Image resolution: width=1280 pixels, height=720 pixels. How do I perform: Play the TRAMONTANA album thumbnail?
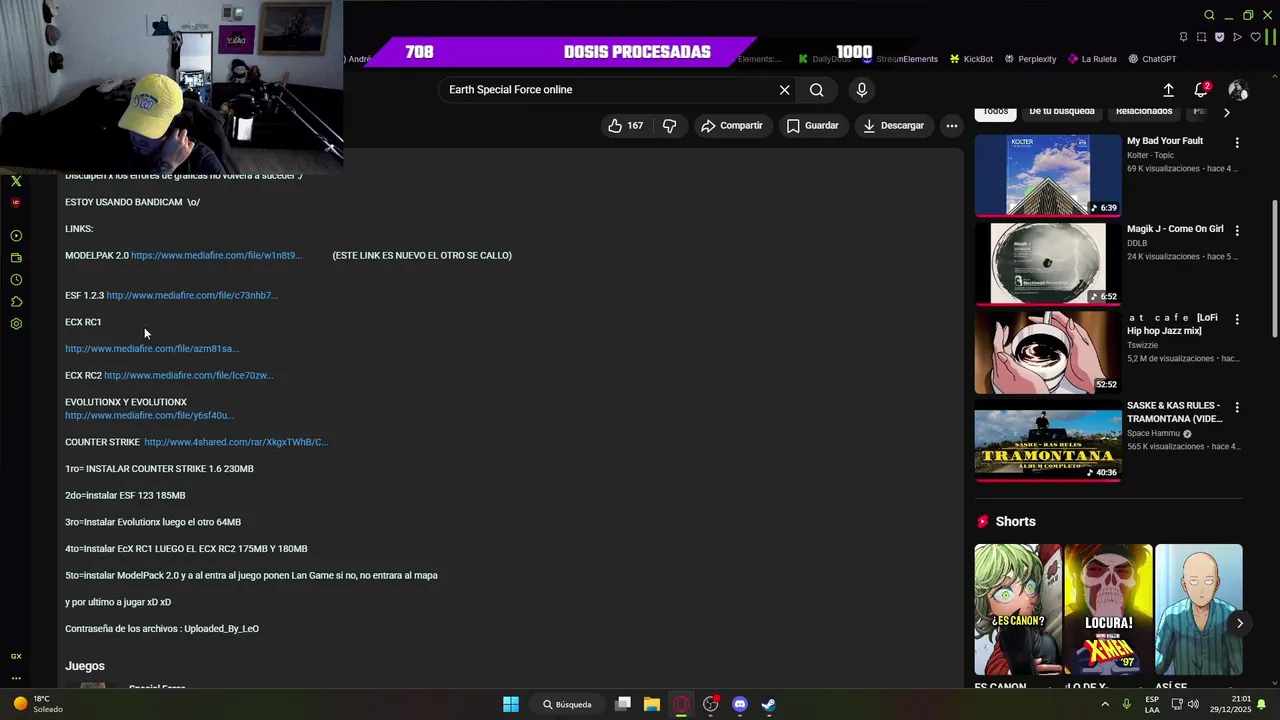(x=1048, y=440)
